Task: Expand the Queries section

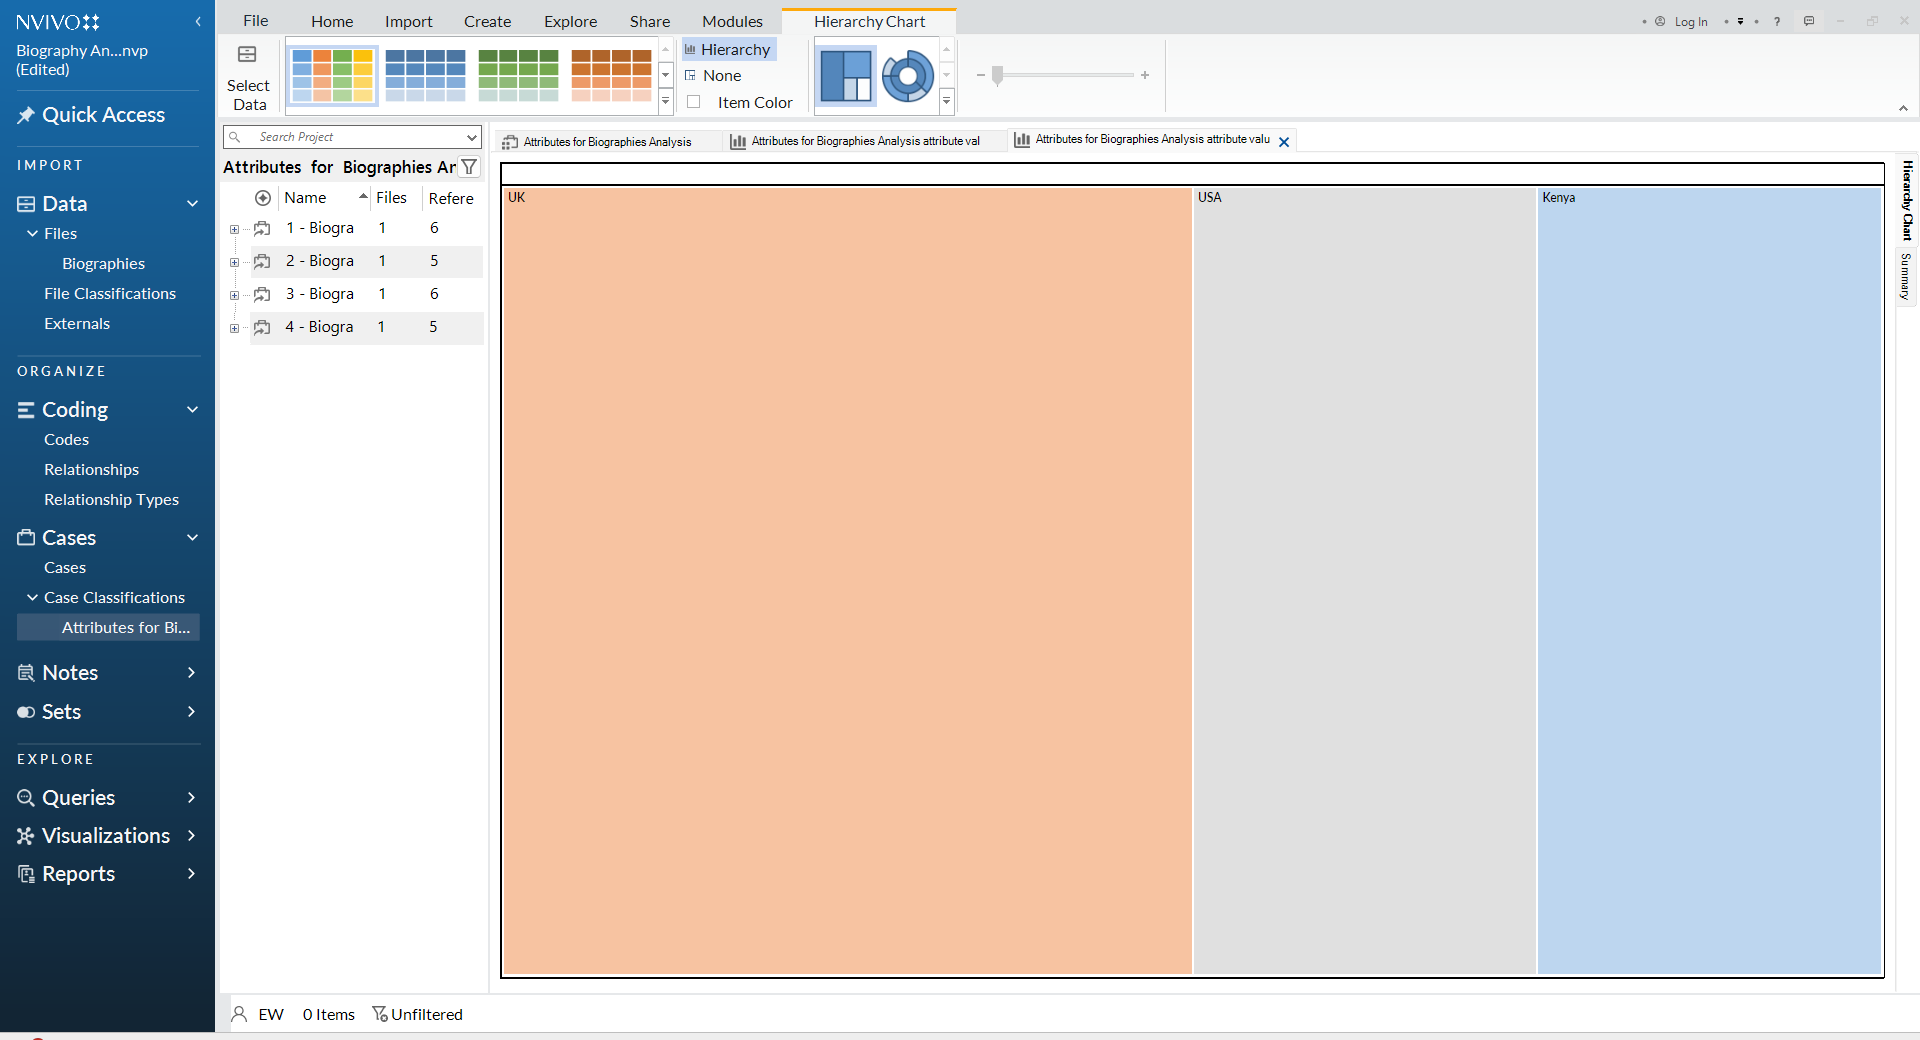Action: 191,797
